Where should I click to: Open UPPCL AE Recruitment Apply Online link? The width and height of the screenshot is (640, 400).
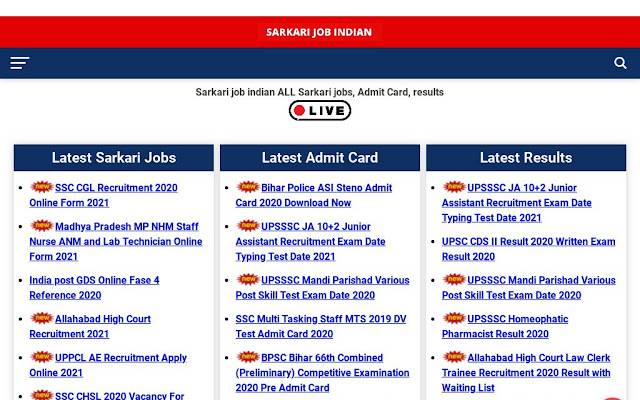pyautogui.click(x=108, y=365)
